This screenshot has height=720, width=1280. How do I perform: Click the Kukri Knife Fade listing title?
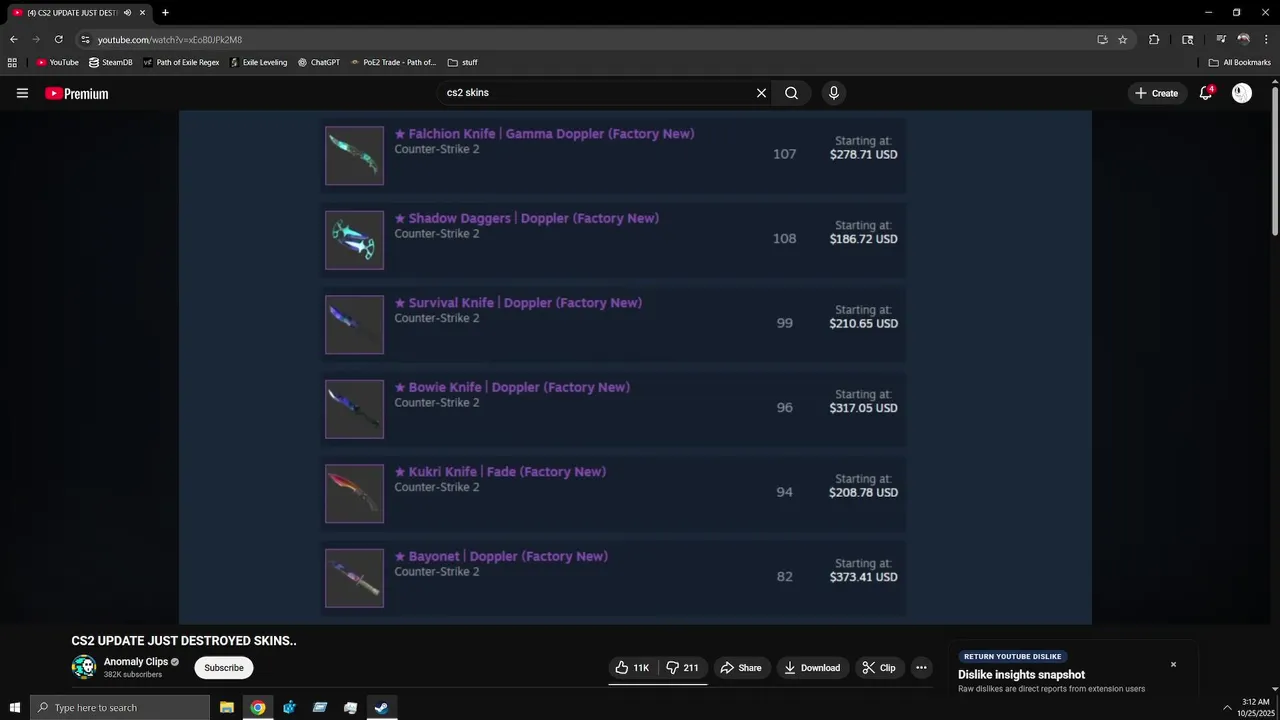500,472
